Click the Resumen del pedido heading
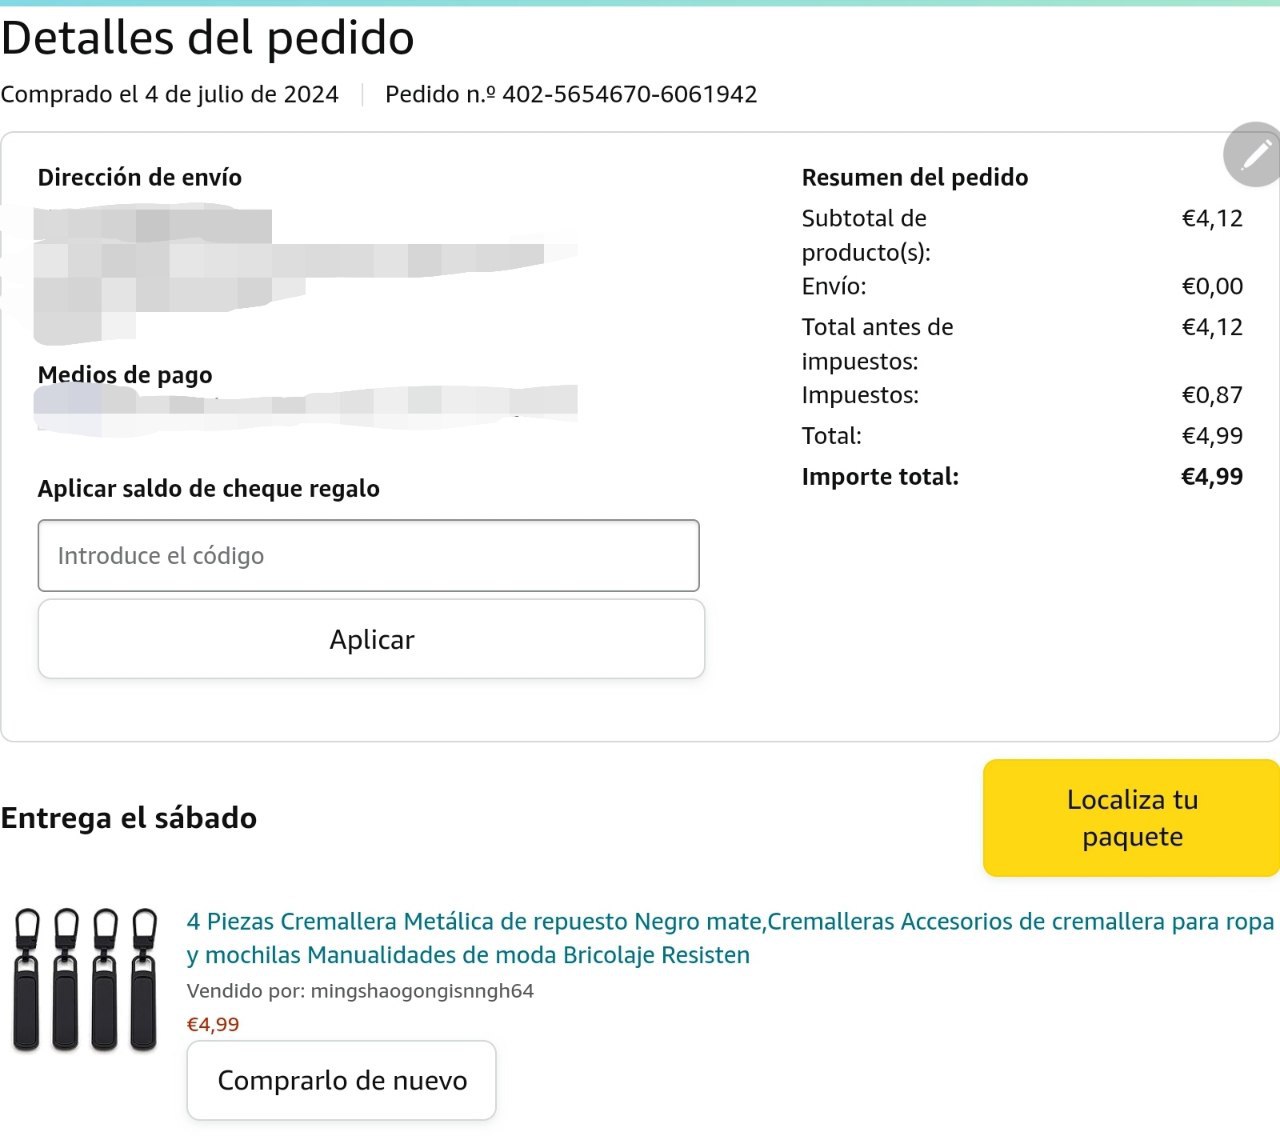This screenshot has width=1280, height=1143. point(915,177)
